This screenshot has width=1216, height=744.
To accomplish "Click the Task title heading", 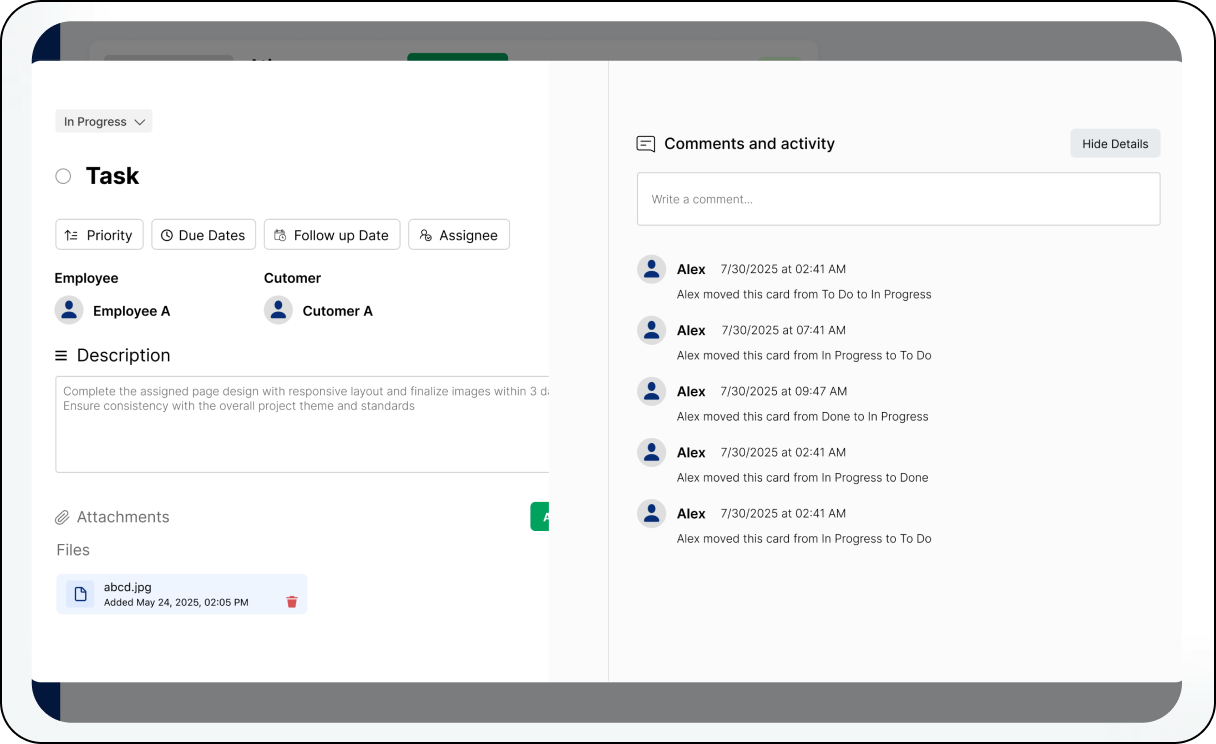I will click(x=112, y=176).
